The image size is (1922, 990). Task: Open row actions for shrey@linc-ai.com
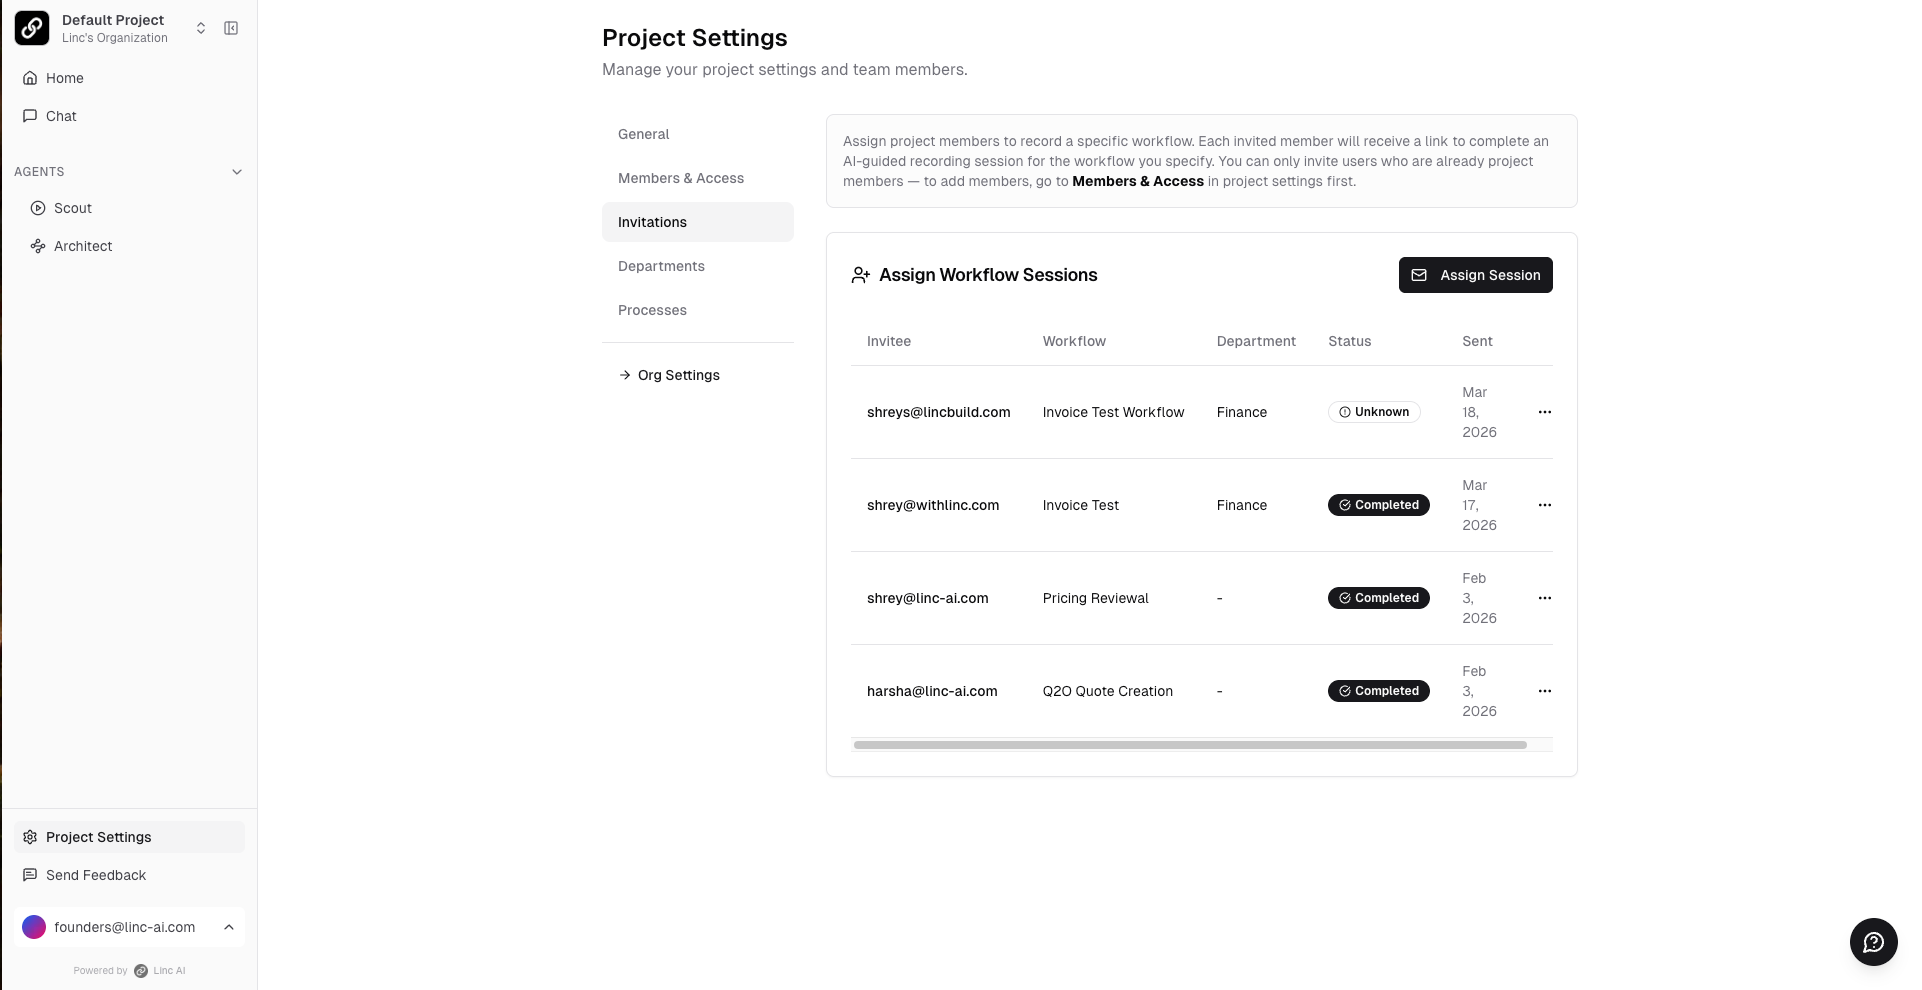(x=1544, y=598)
